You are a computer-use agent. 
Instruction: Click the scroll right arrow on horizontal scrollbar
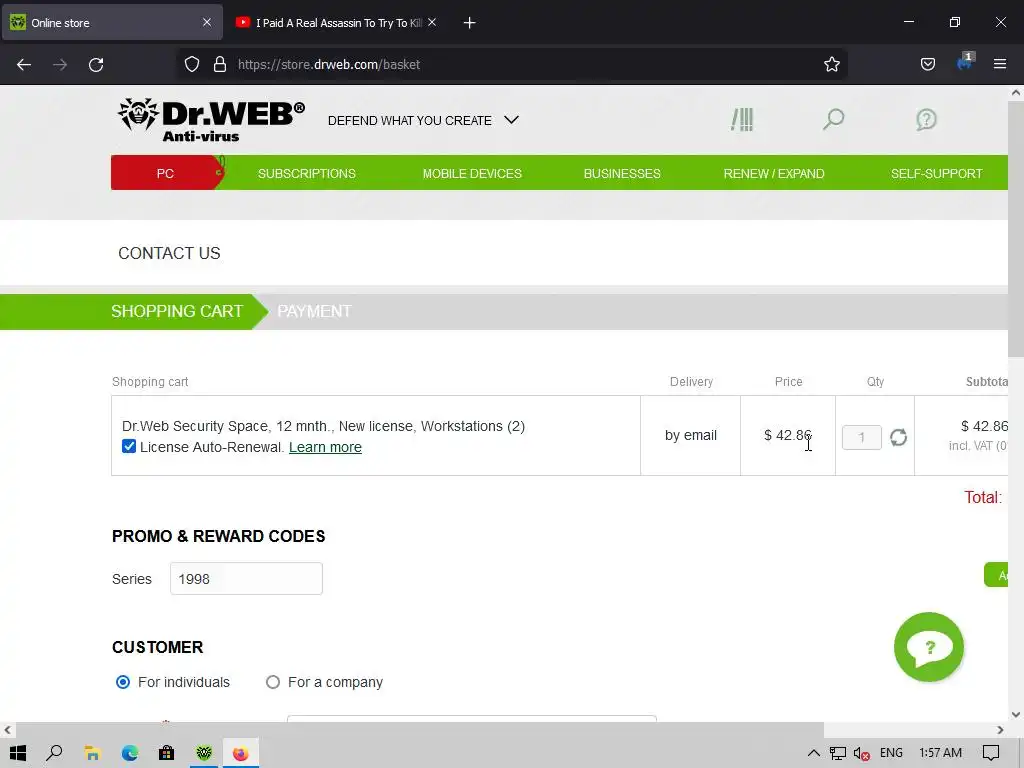[x=1000, y=729]
